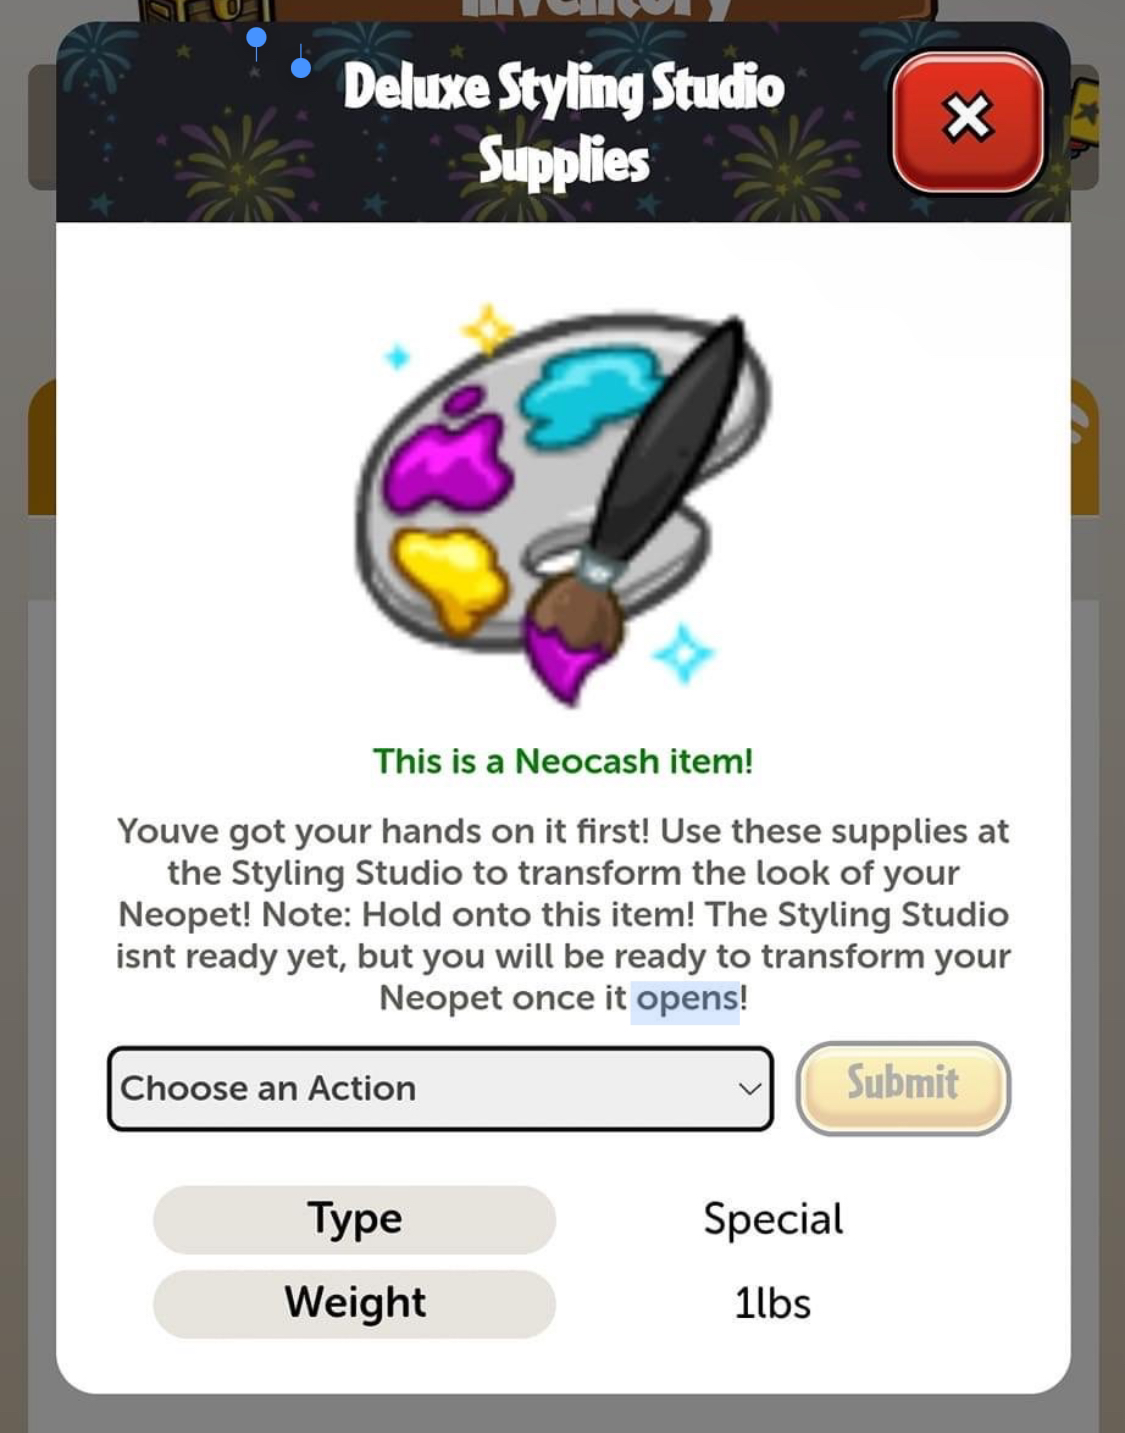Viewport: 1125px width, 1433px height.
Task: Click the This is a Neocash item text
Action: tap(563, 761)
